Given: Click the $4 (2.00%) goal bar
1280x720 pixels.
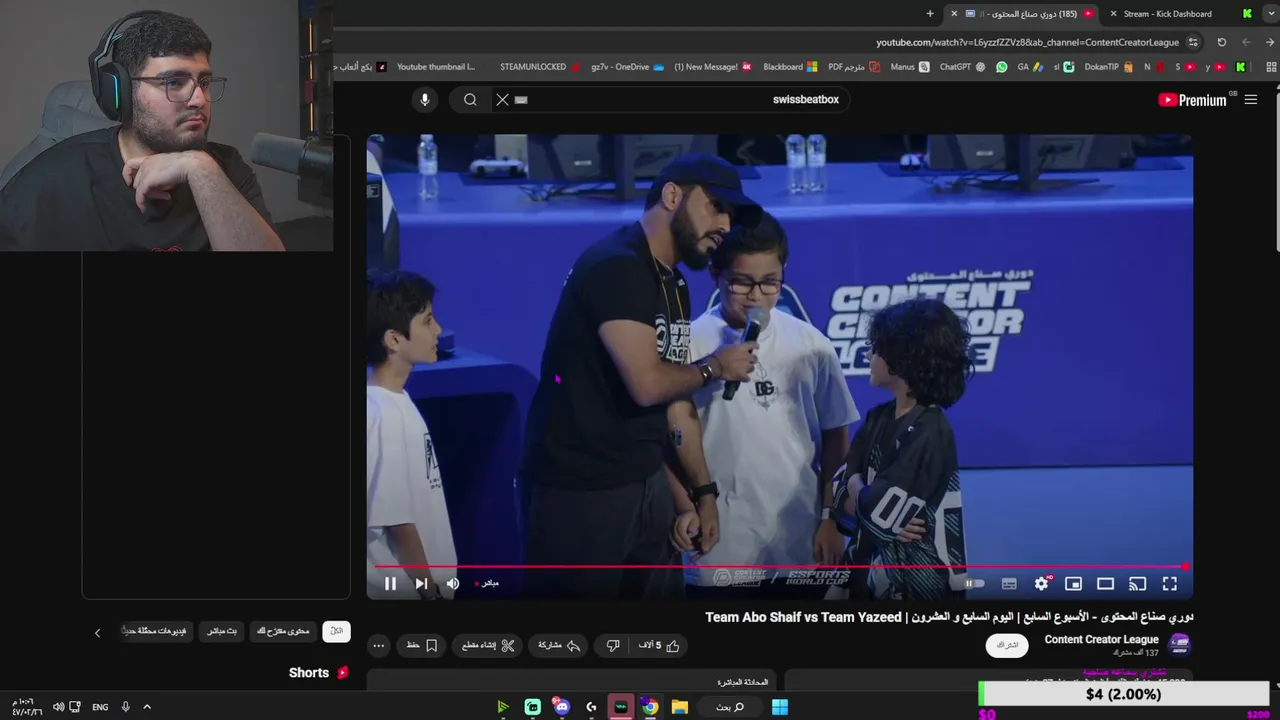Looking at the screenshot, I should tap(1124, 694).
